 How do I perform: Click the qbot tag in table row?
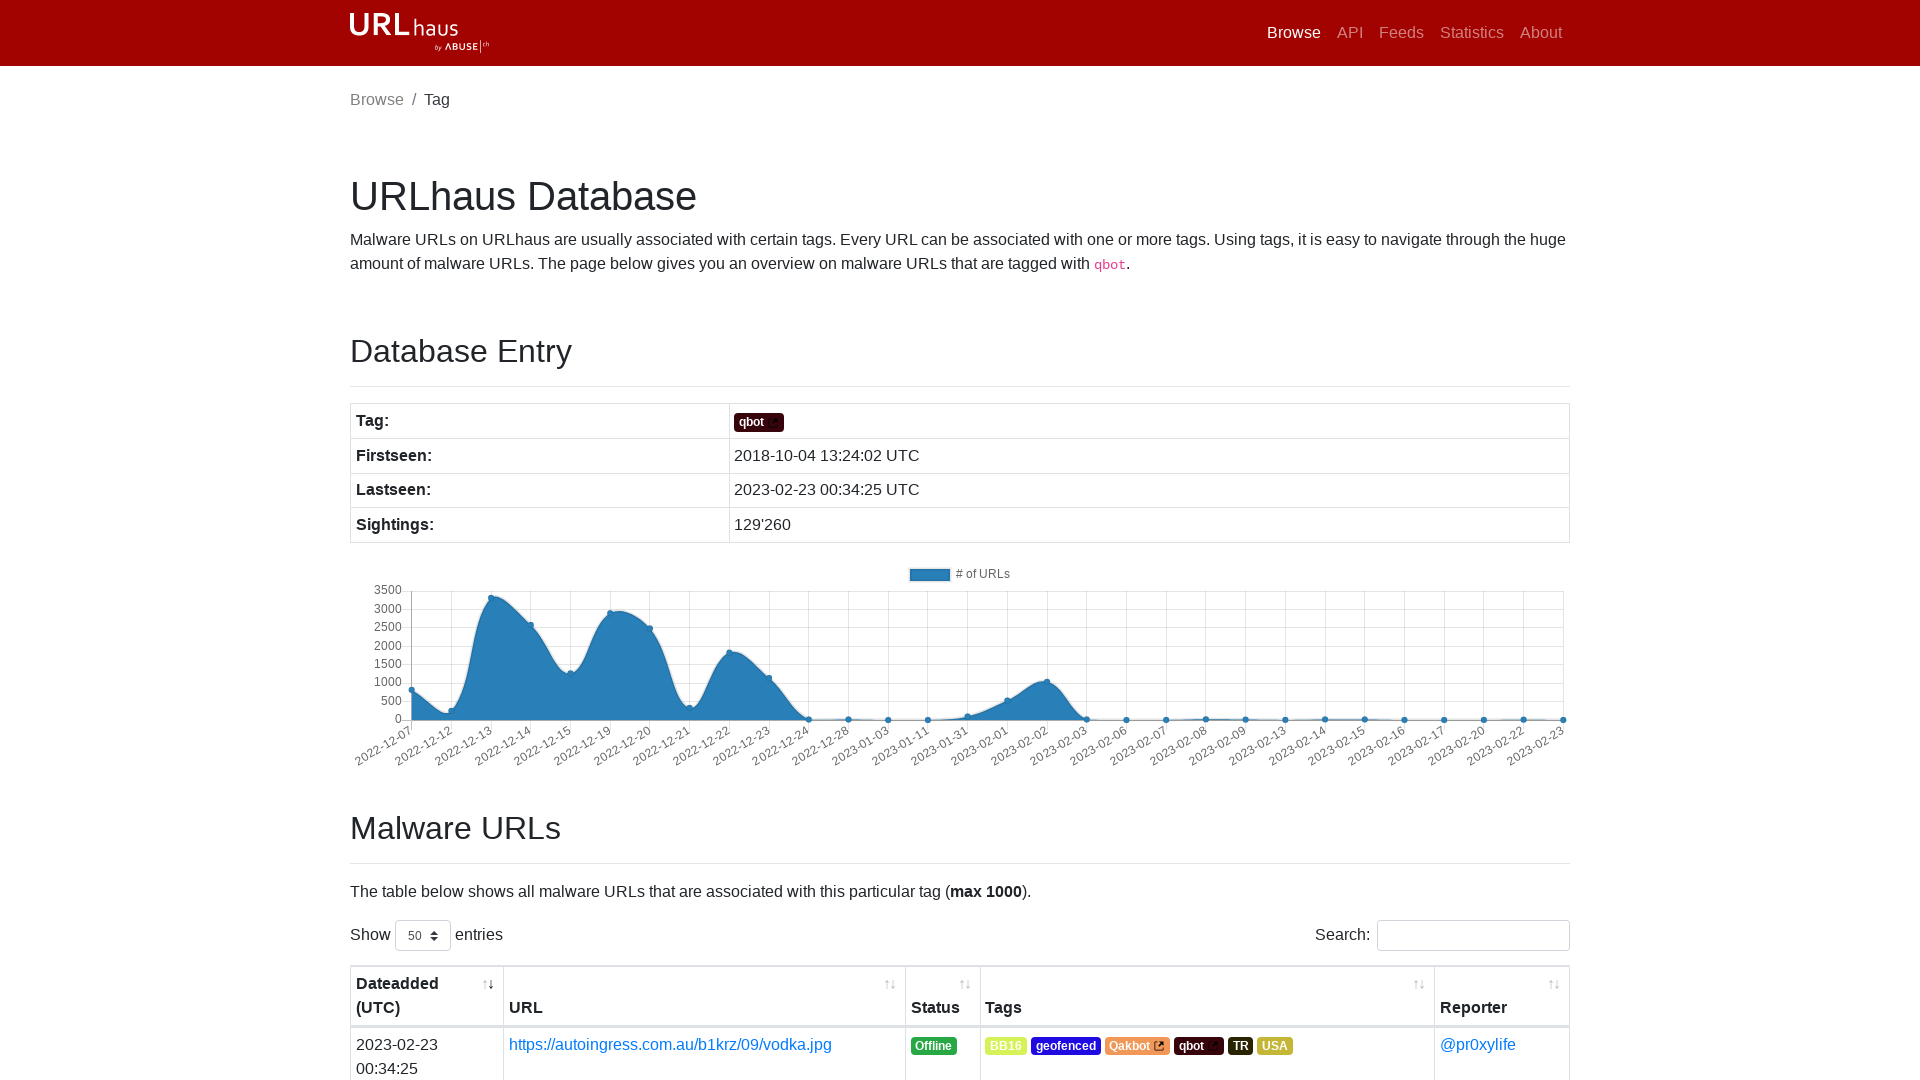1199,1046
